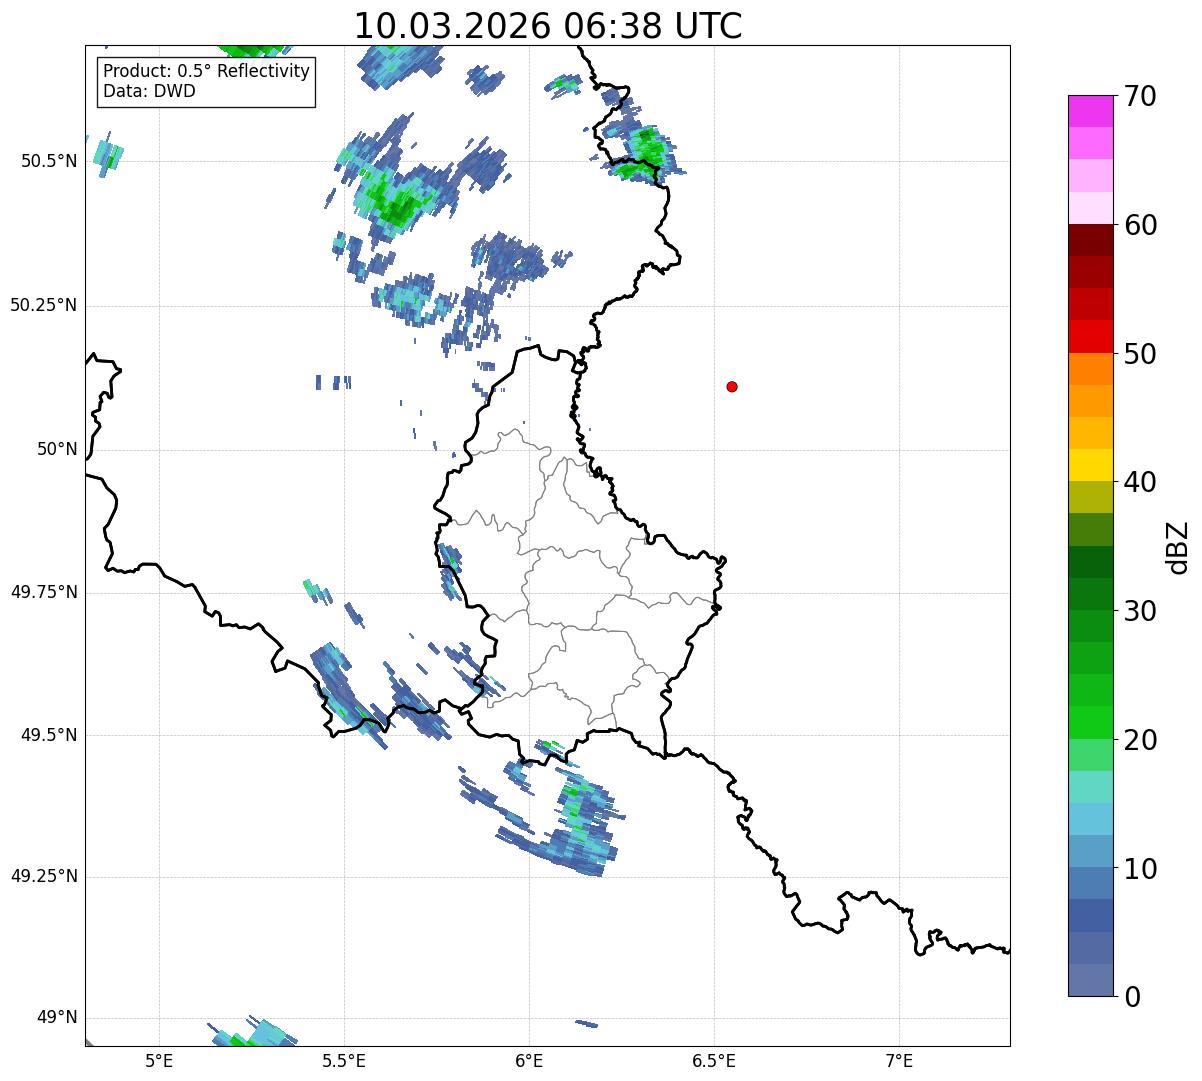Click the 7°E longitude label

pyautogui.click(x=899, y=1060)
